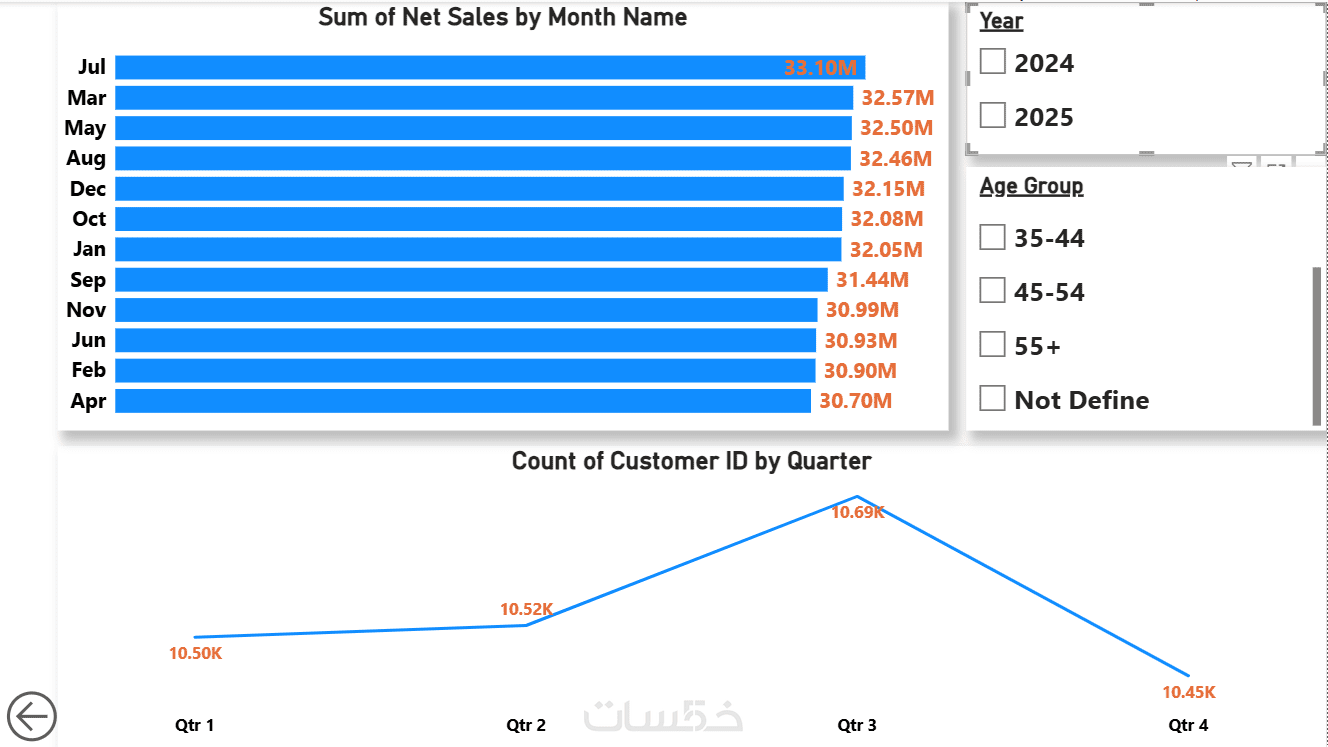Click the focus mode icon below Year slicer
The image size is (1328, 747).
[1276, 164]
